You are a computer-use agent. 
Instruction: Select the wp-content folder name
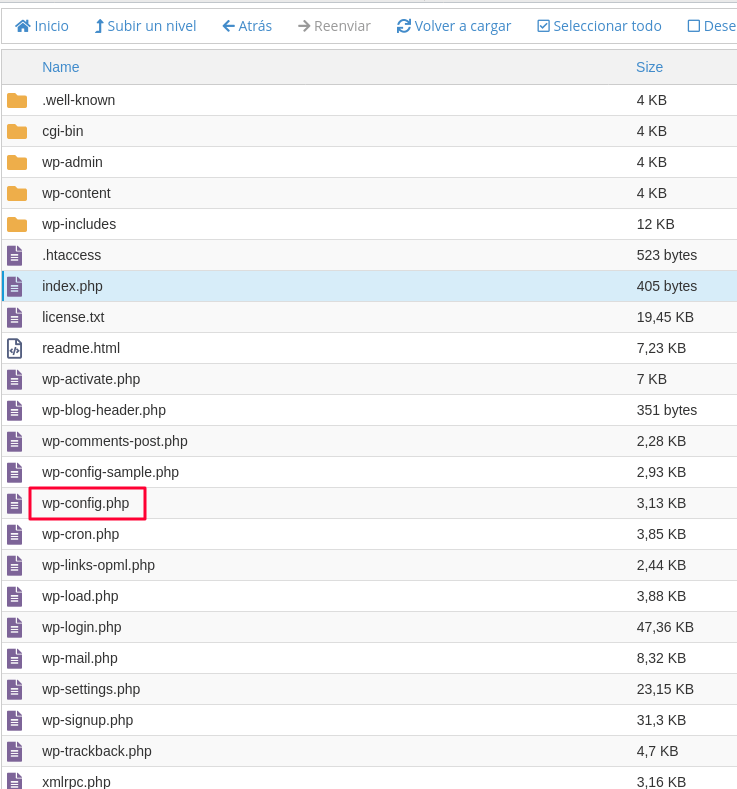pyautogui.click(x=76, y=193)
